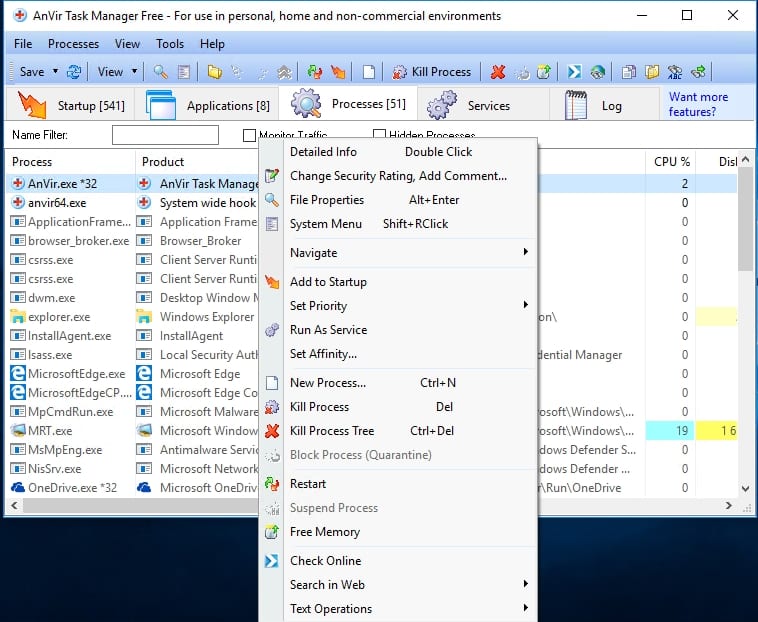Click the magnifier File Properties toolbar icon
This screenshot has width=758, height=622.
(160, 72)
